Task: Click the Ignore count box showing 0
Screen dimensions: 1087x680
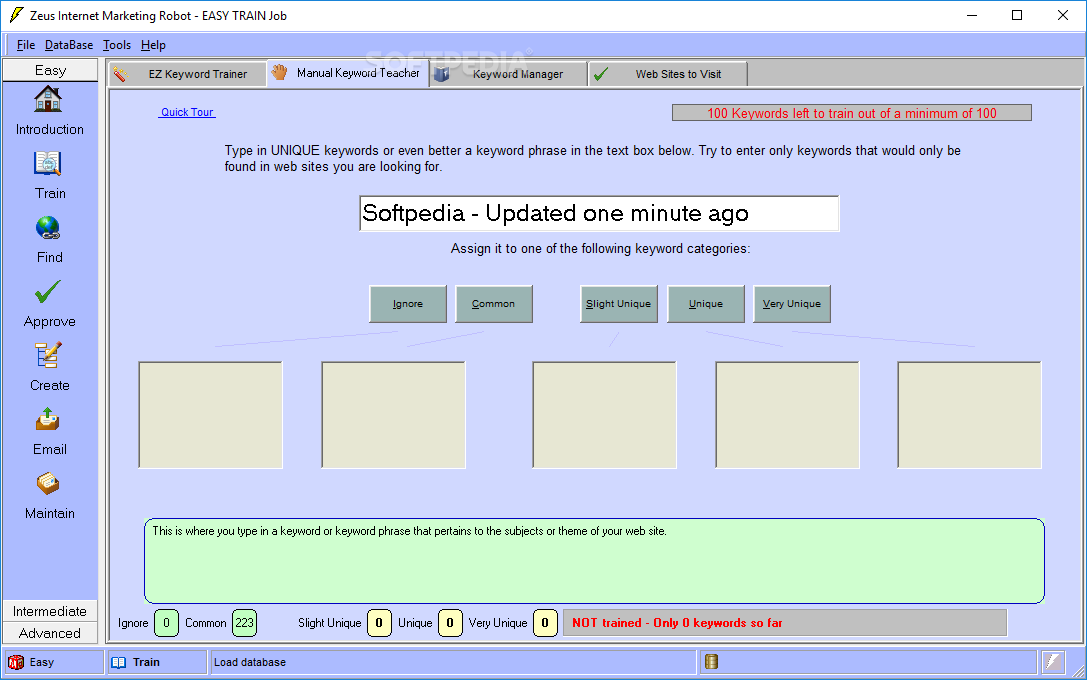Action: click(x=166, y=622)
